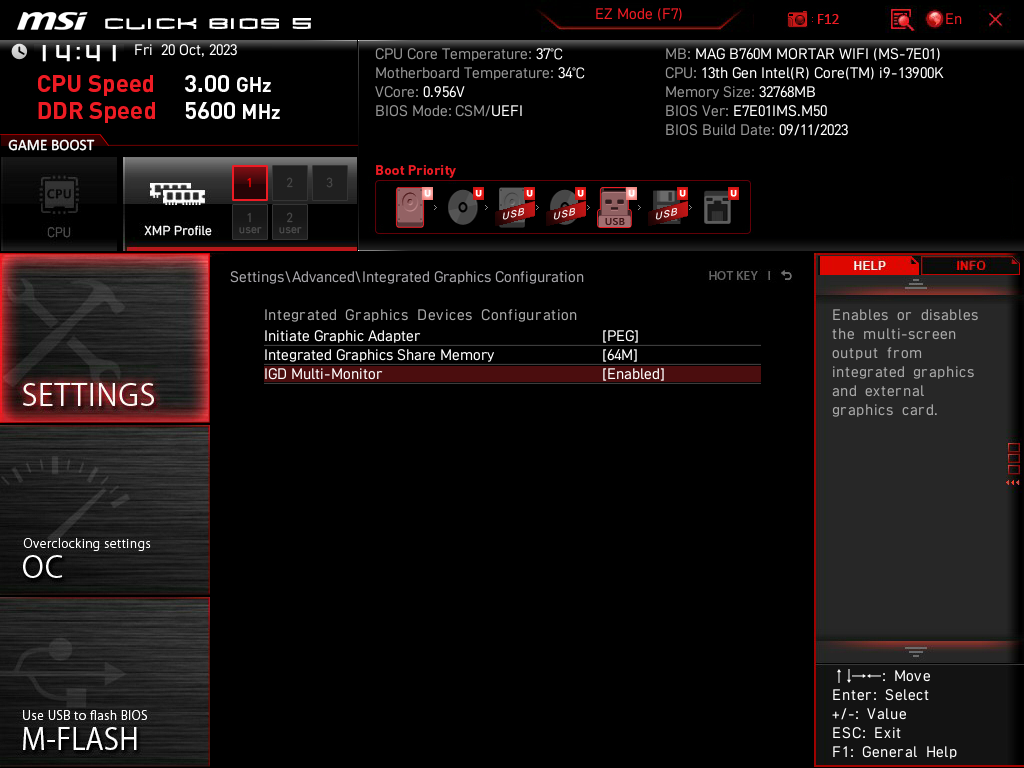Switch to the INFO tab
Image resolution: width=1024 pixels, height=768 pixels.
pyautogui.click(x=970, y=265)
